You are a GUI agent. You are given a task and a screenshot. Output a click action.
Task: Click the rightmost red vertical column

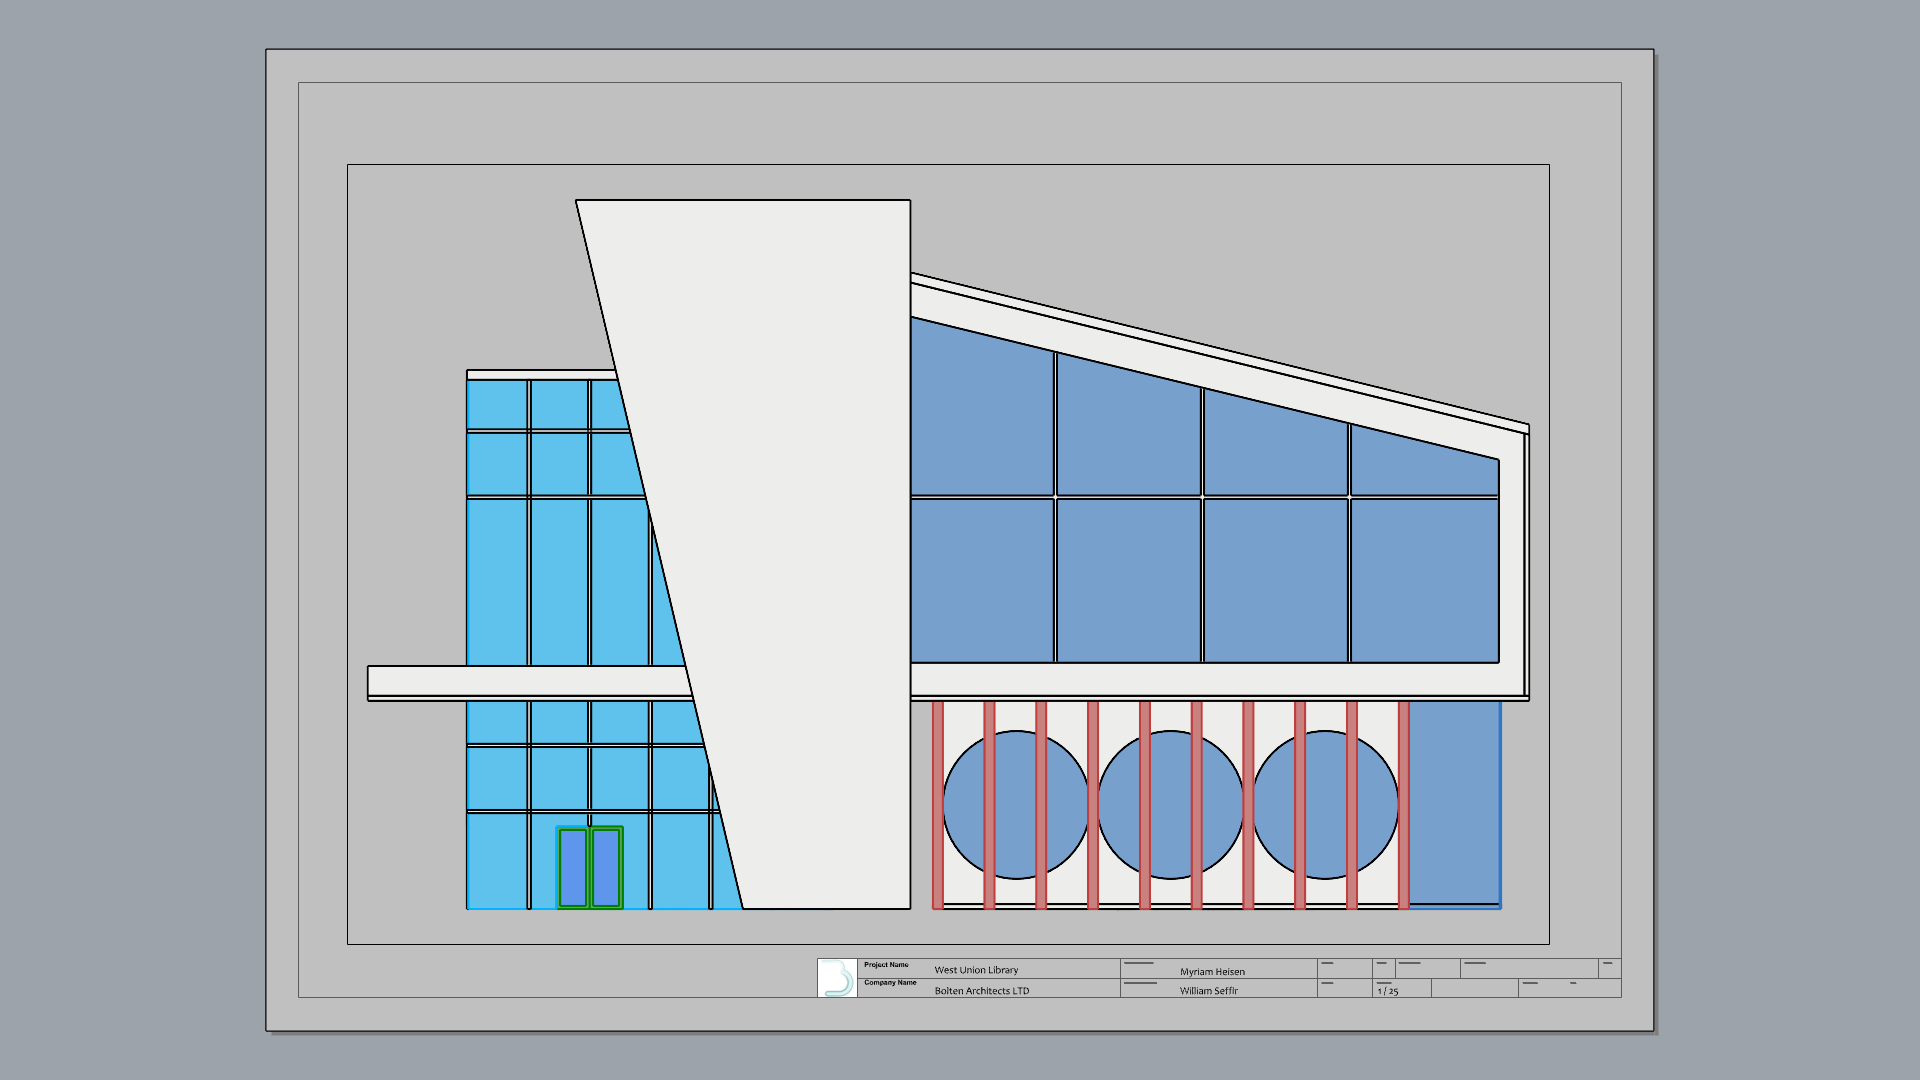tap(1404, 805)
